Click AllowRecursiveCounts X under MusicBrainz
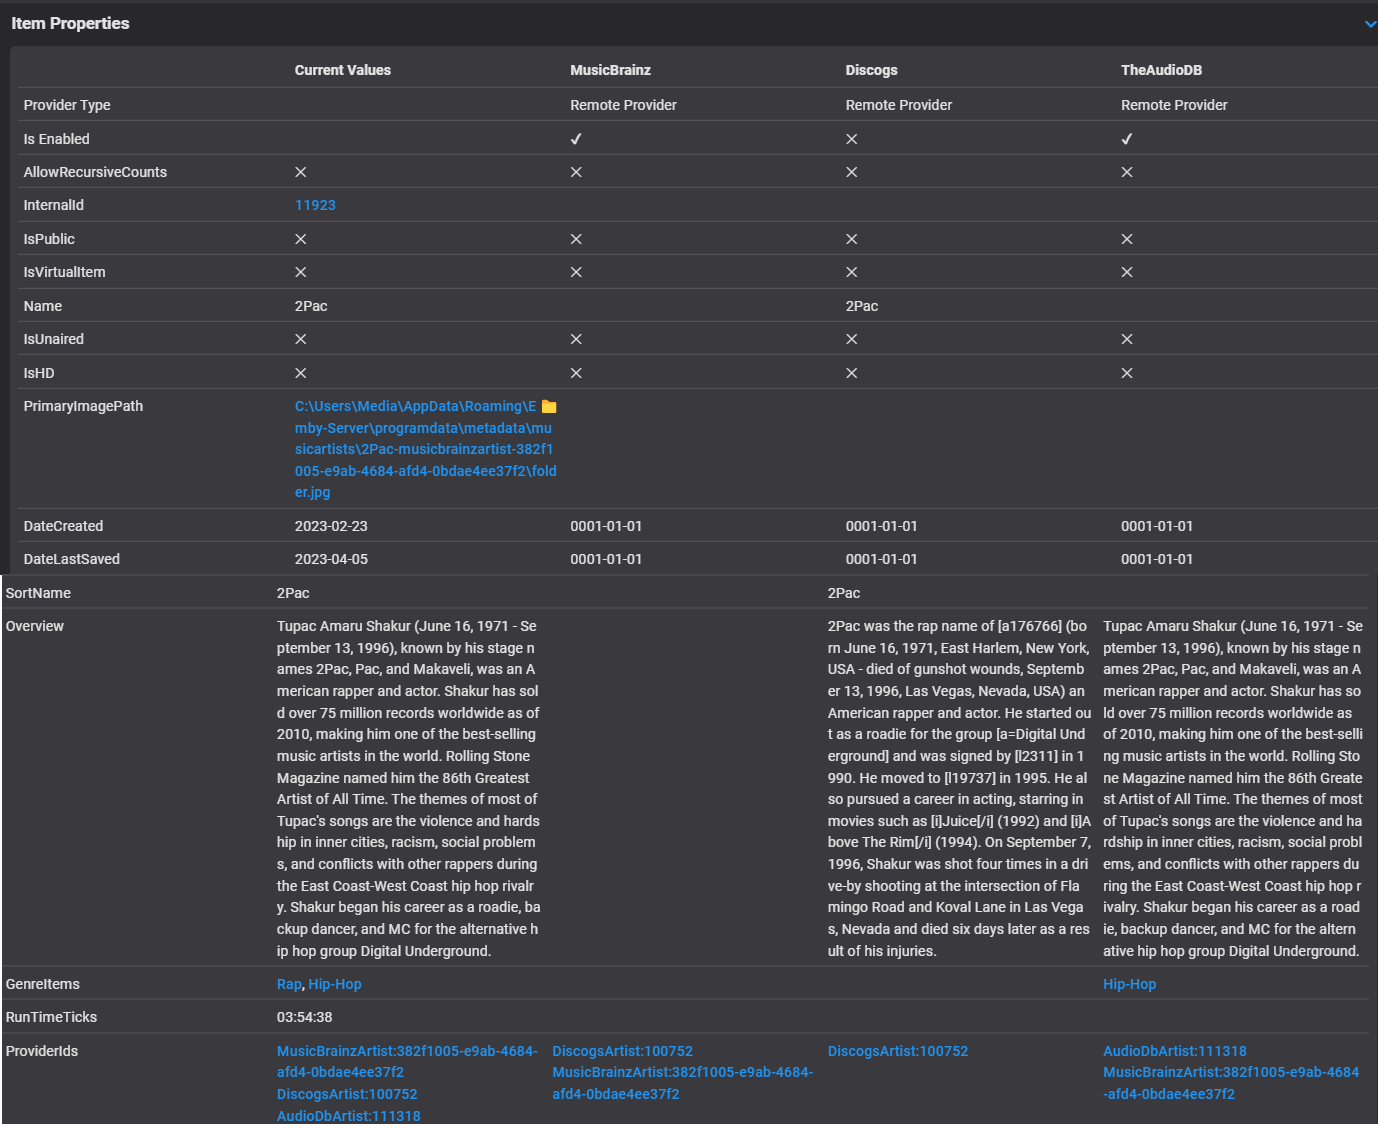This screenshot has height=1124, width=1378. [x=576, y=172]
